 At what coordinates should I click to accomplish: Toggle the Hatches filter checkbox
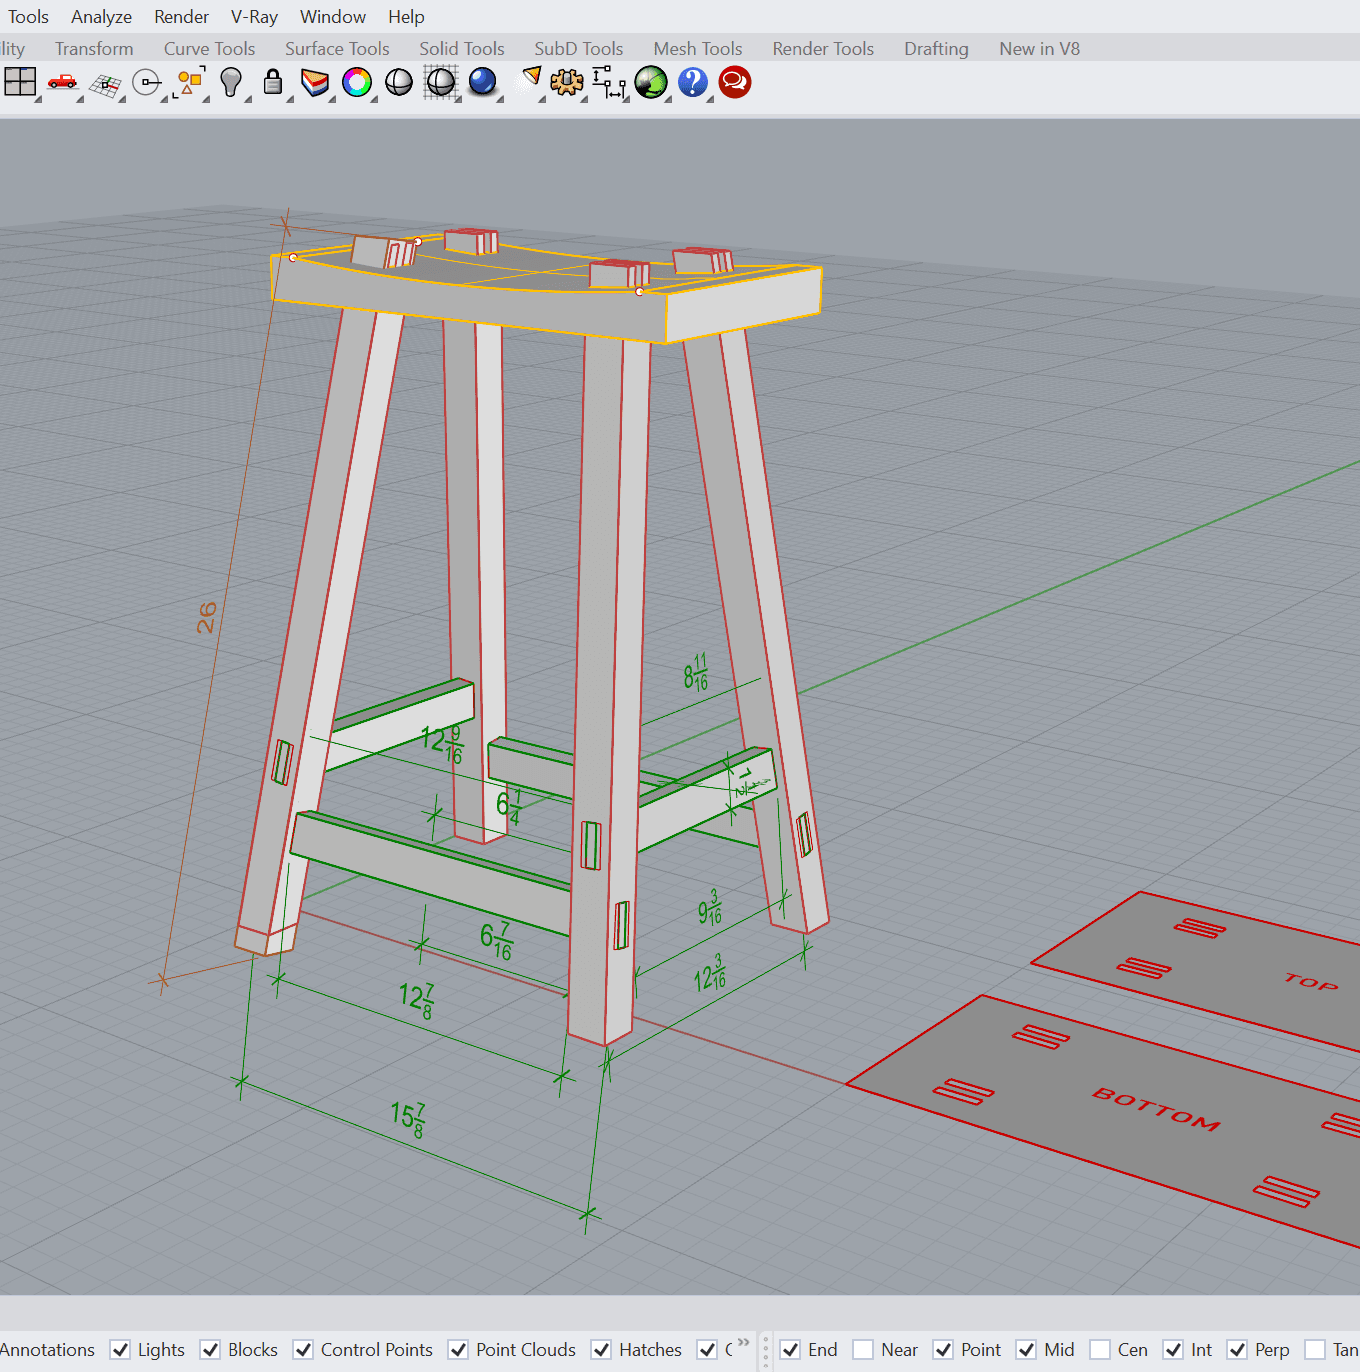click(601, 1350)
